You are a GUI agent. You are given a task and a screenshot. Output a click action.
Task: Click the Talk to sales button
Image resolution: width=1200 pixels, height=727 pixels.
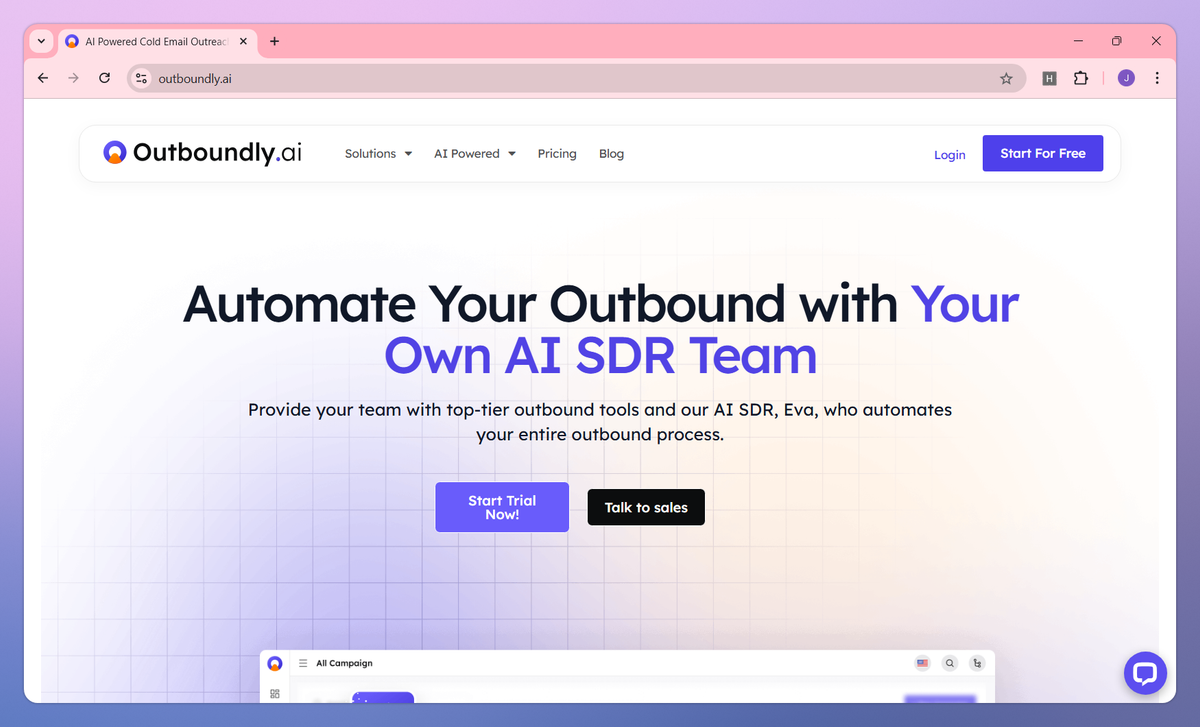[646, 507]
